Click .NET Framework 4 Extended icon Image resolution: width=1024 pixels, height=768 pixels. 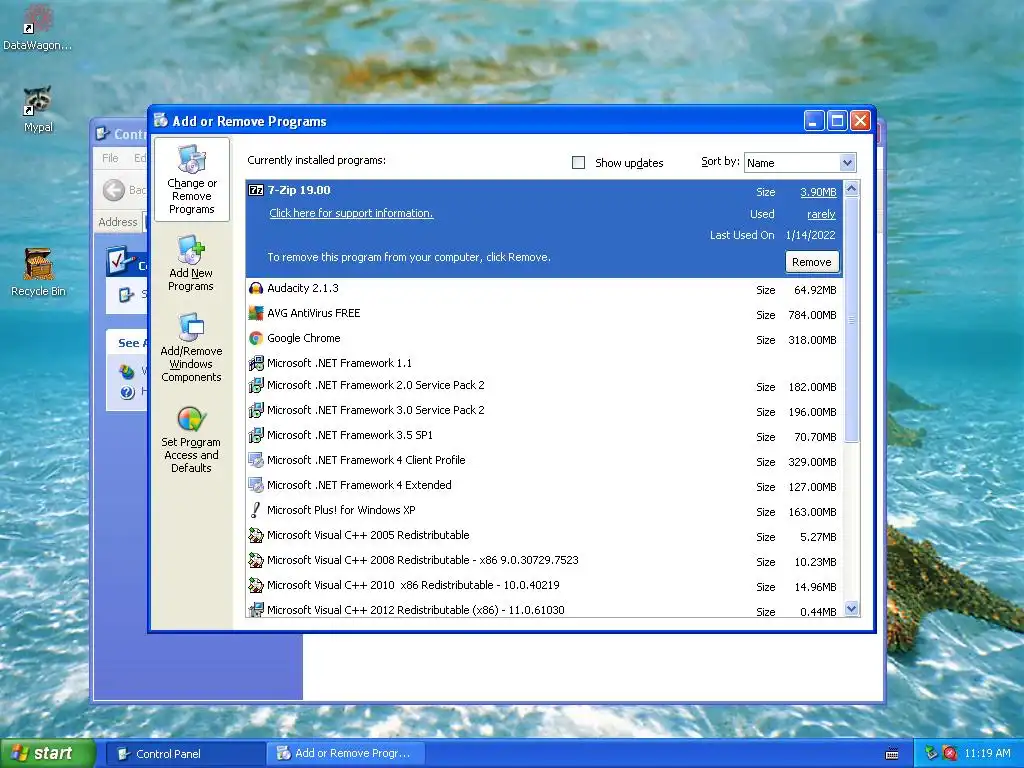256,485
